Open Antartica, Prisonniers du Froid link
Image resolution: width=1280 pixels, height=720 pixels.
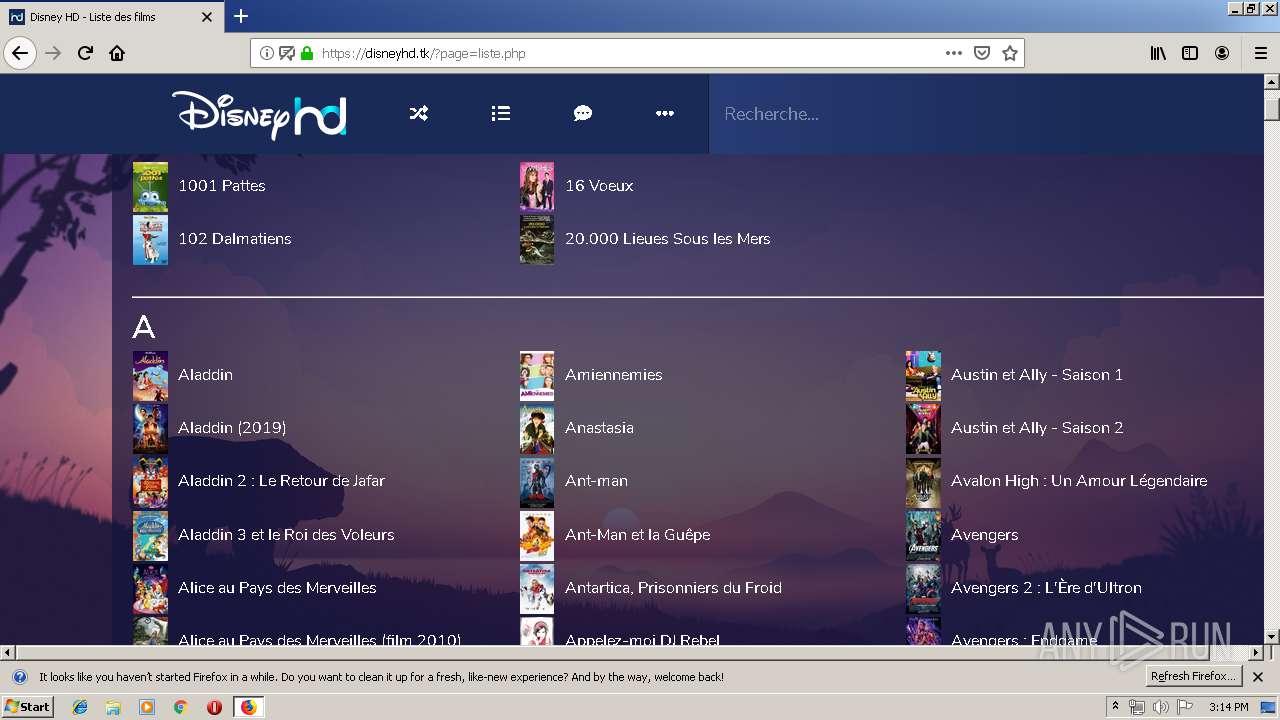673,587
